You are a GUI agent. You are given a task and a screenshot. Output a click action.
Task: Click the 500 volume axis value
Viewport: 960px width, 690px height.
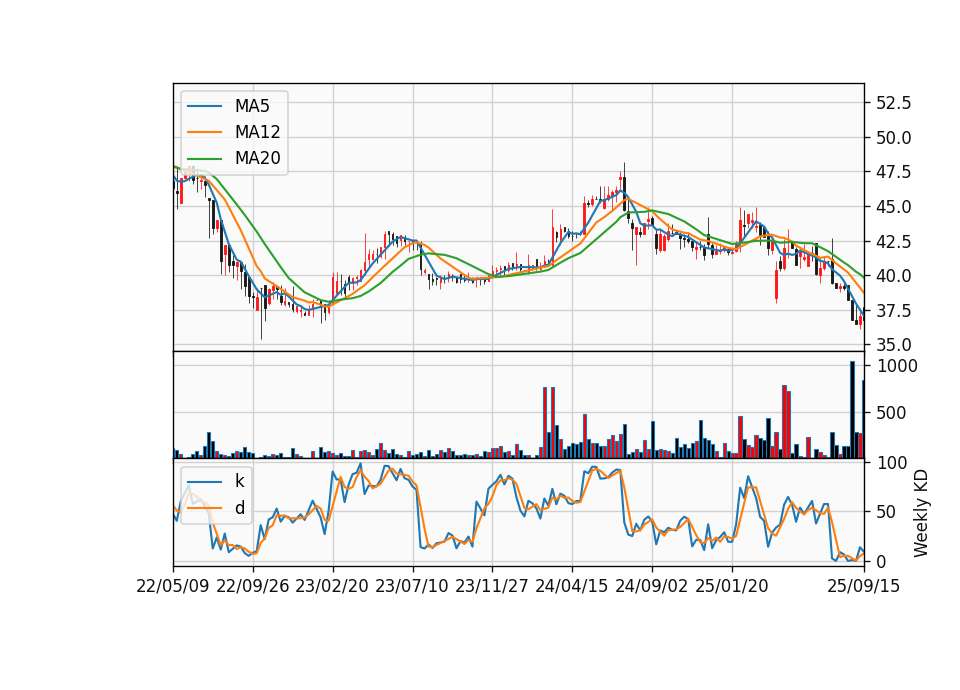pos(891,413)
